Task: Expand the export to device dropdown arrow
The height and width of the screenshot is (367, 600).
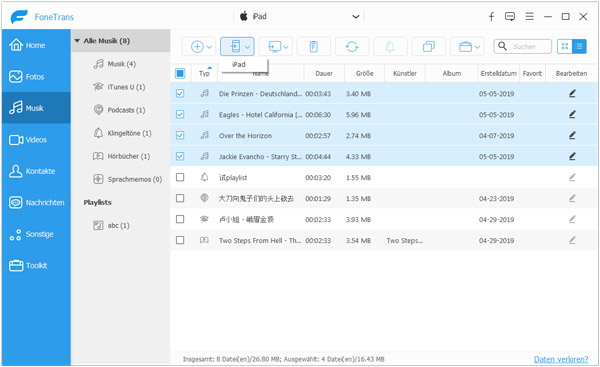Action: point(248,47)
